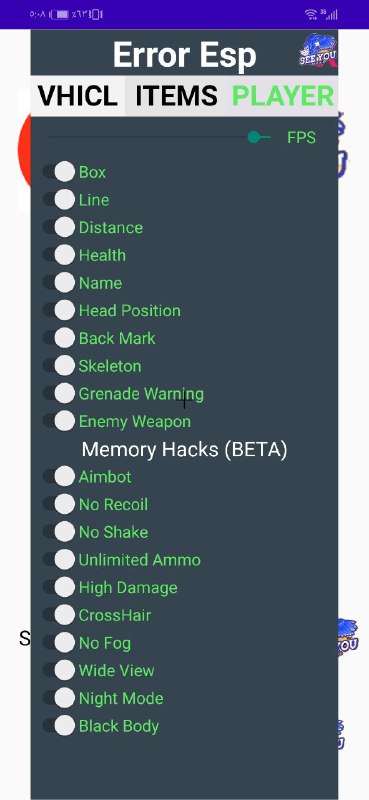Turn on Grenade Warning toggle
This screenshot has width=369, height=800.
(x=58, y=393)
